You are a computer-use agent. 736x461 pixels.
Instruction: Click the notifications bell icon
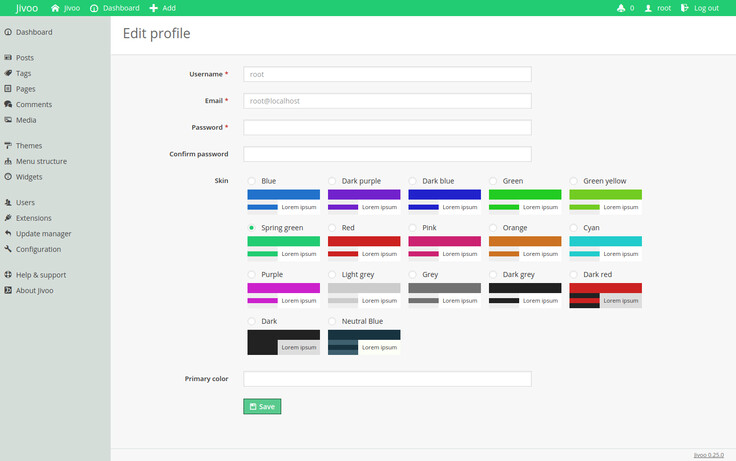(621, 8)
